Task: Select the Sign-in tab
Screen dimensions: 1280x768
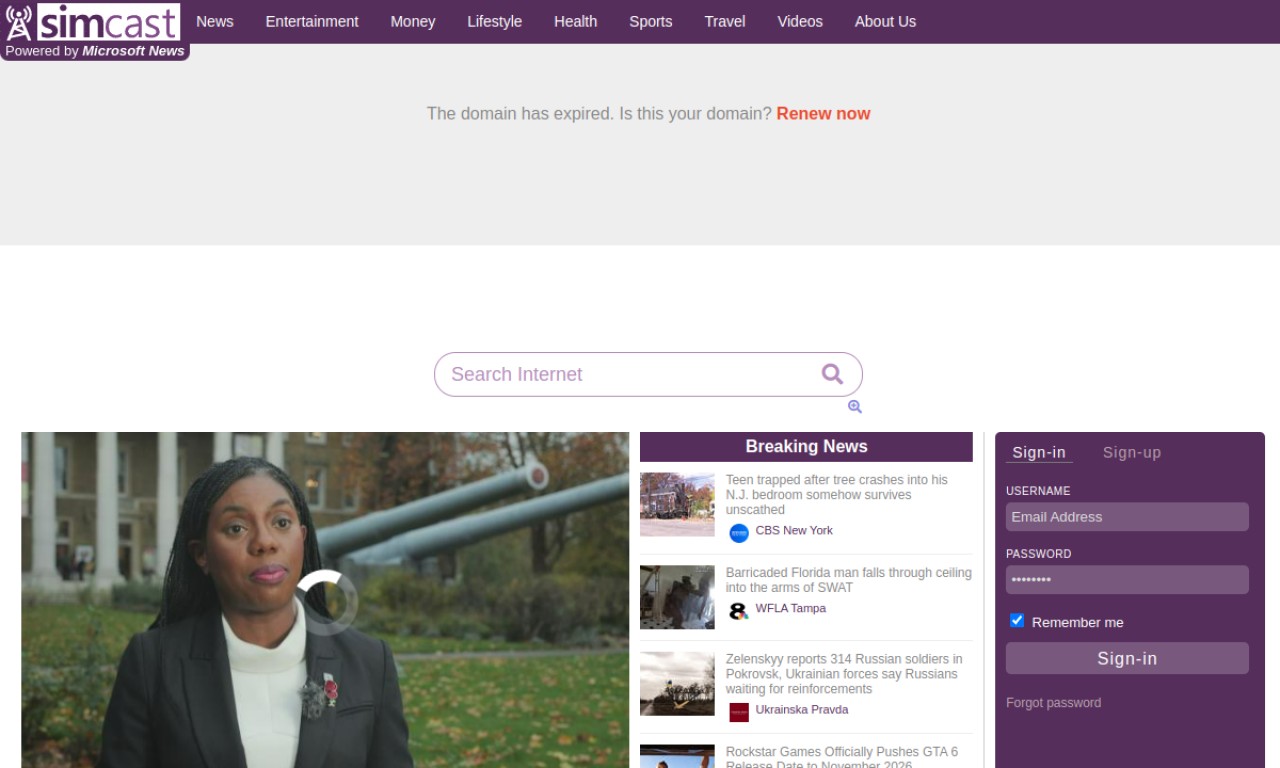Action: (x=1039, y=452)
